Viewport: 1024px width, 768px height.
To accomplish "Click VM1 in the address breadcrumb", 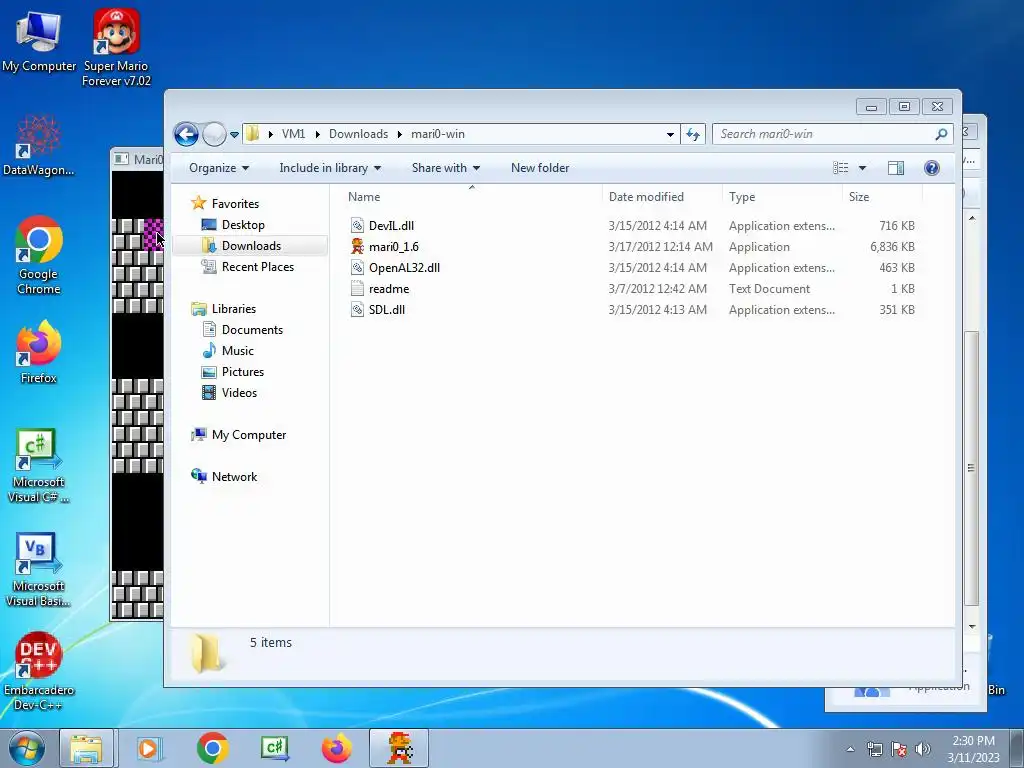I will coord(293,135).
